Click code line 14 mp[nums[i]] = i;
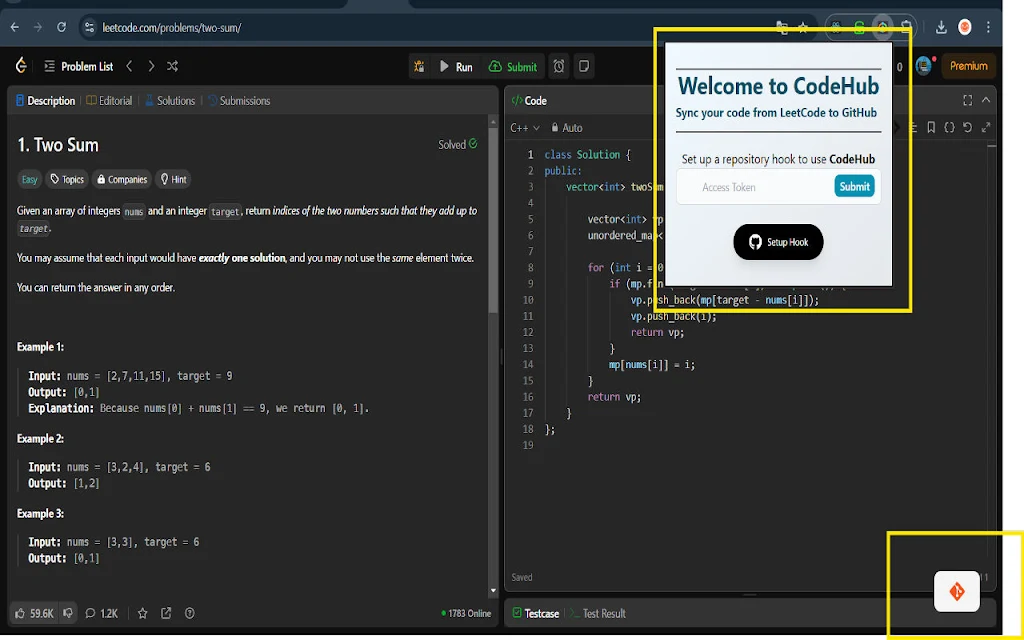This screenshot has height=640, width=1024. click(x=652, y=364)
